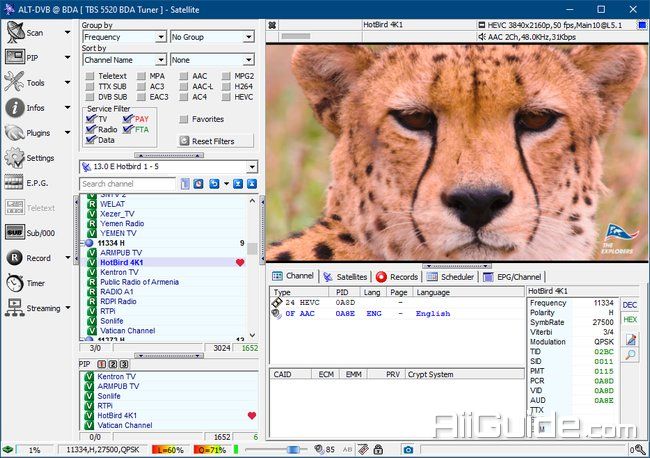Click the heart favorite icon on HotBird 4K1 row
The width and height of the screenshot is (650, 458).
point(240,262)
